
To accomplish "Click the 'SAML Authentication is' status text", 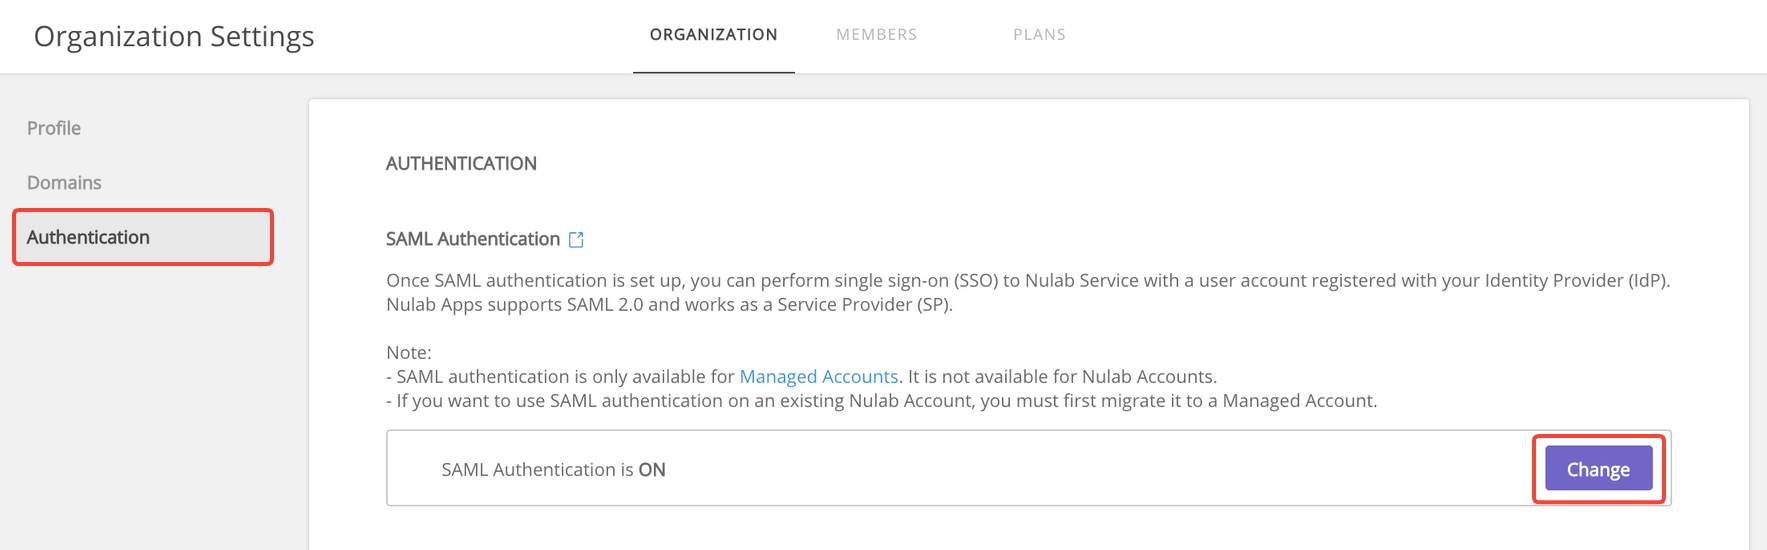I will coord(538,469).
